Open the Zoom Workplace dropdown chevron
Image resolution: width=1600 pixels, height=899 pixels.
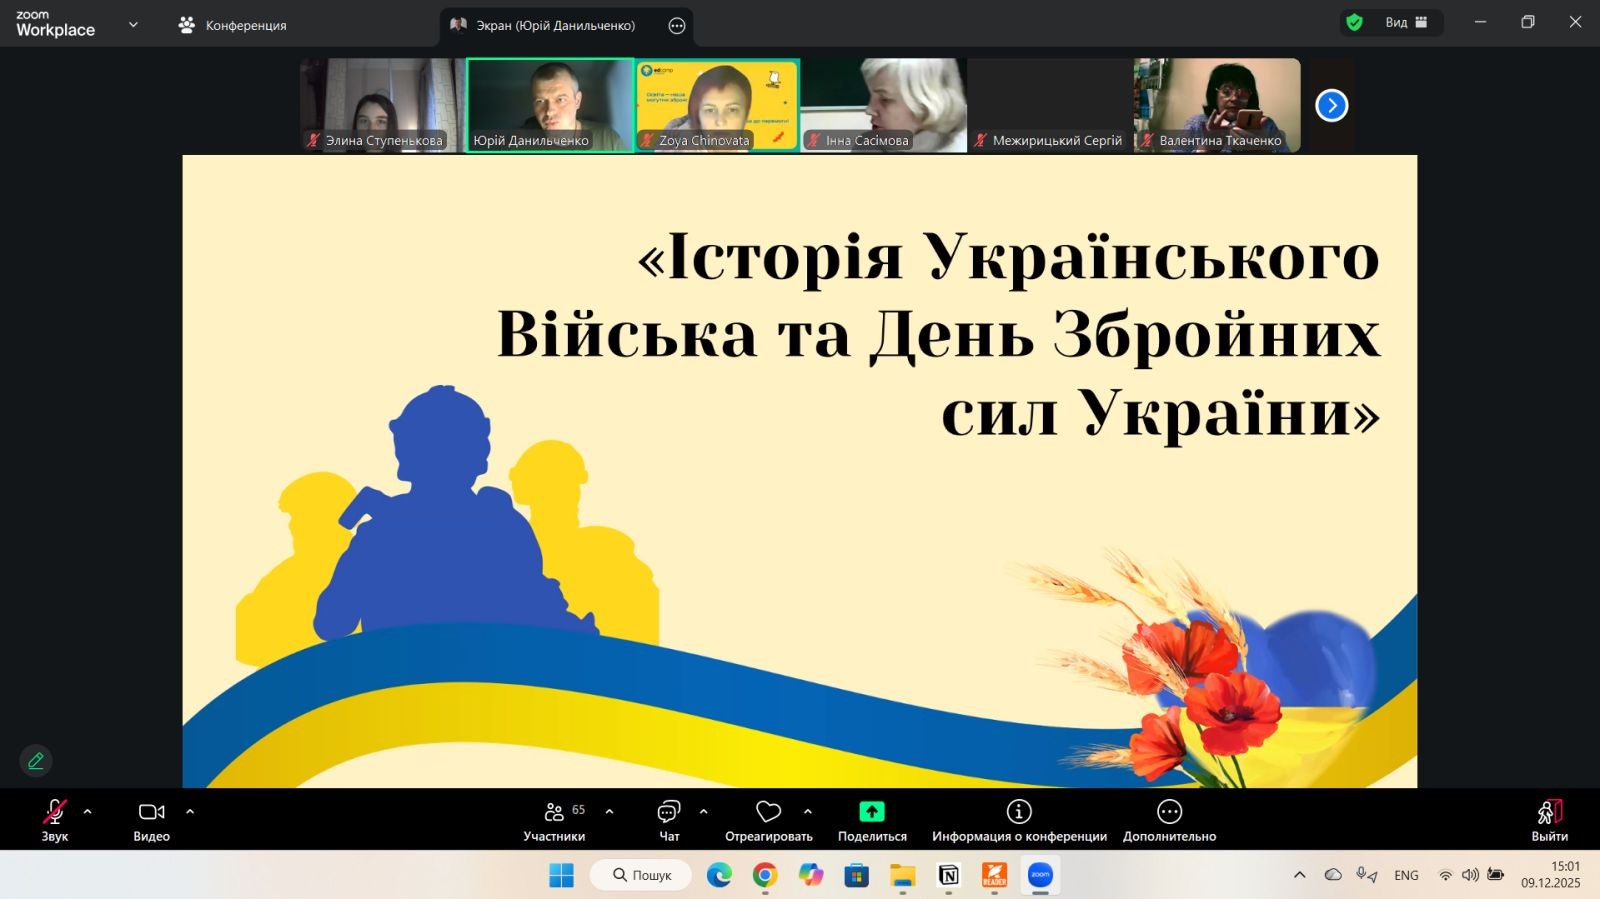pyautogui.click(x=133, y=24)
